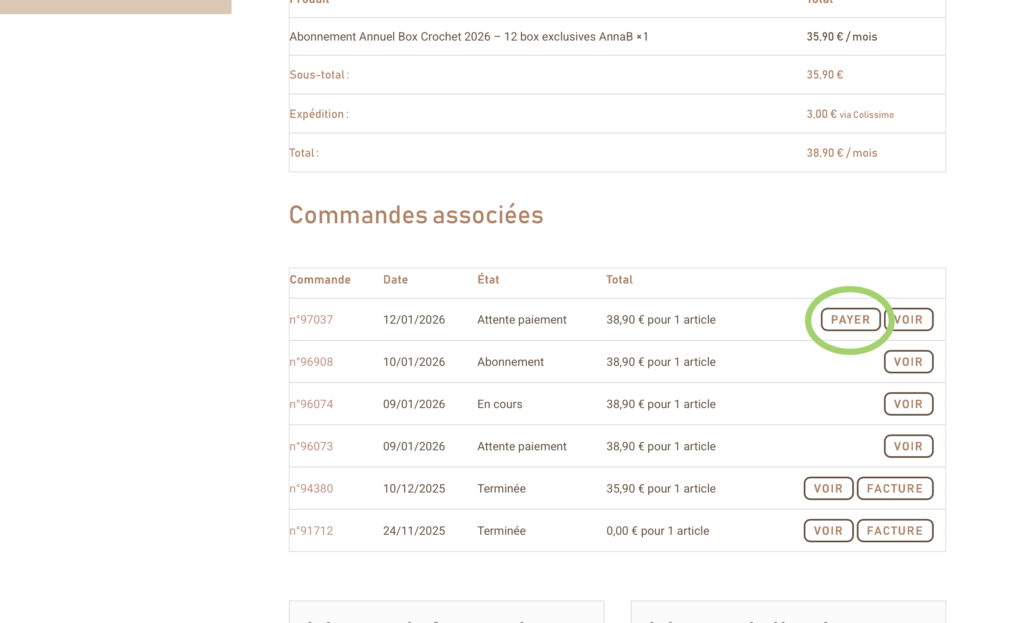This screenshot has width=1024, height=623.
Task: Click the État column header
Action: point(488,280)
